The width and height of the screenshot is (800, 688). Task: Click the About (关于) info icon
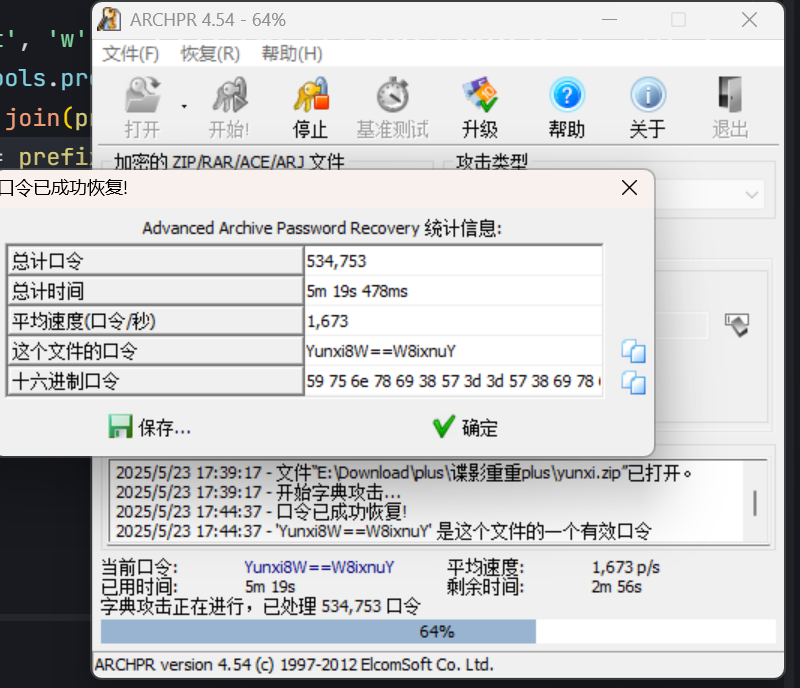coord(648,95)
